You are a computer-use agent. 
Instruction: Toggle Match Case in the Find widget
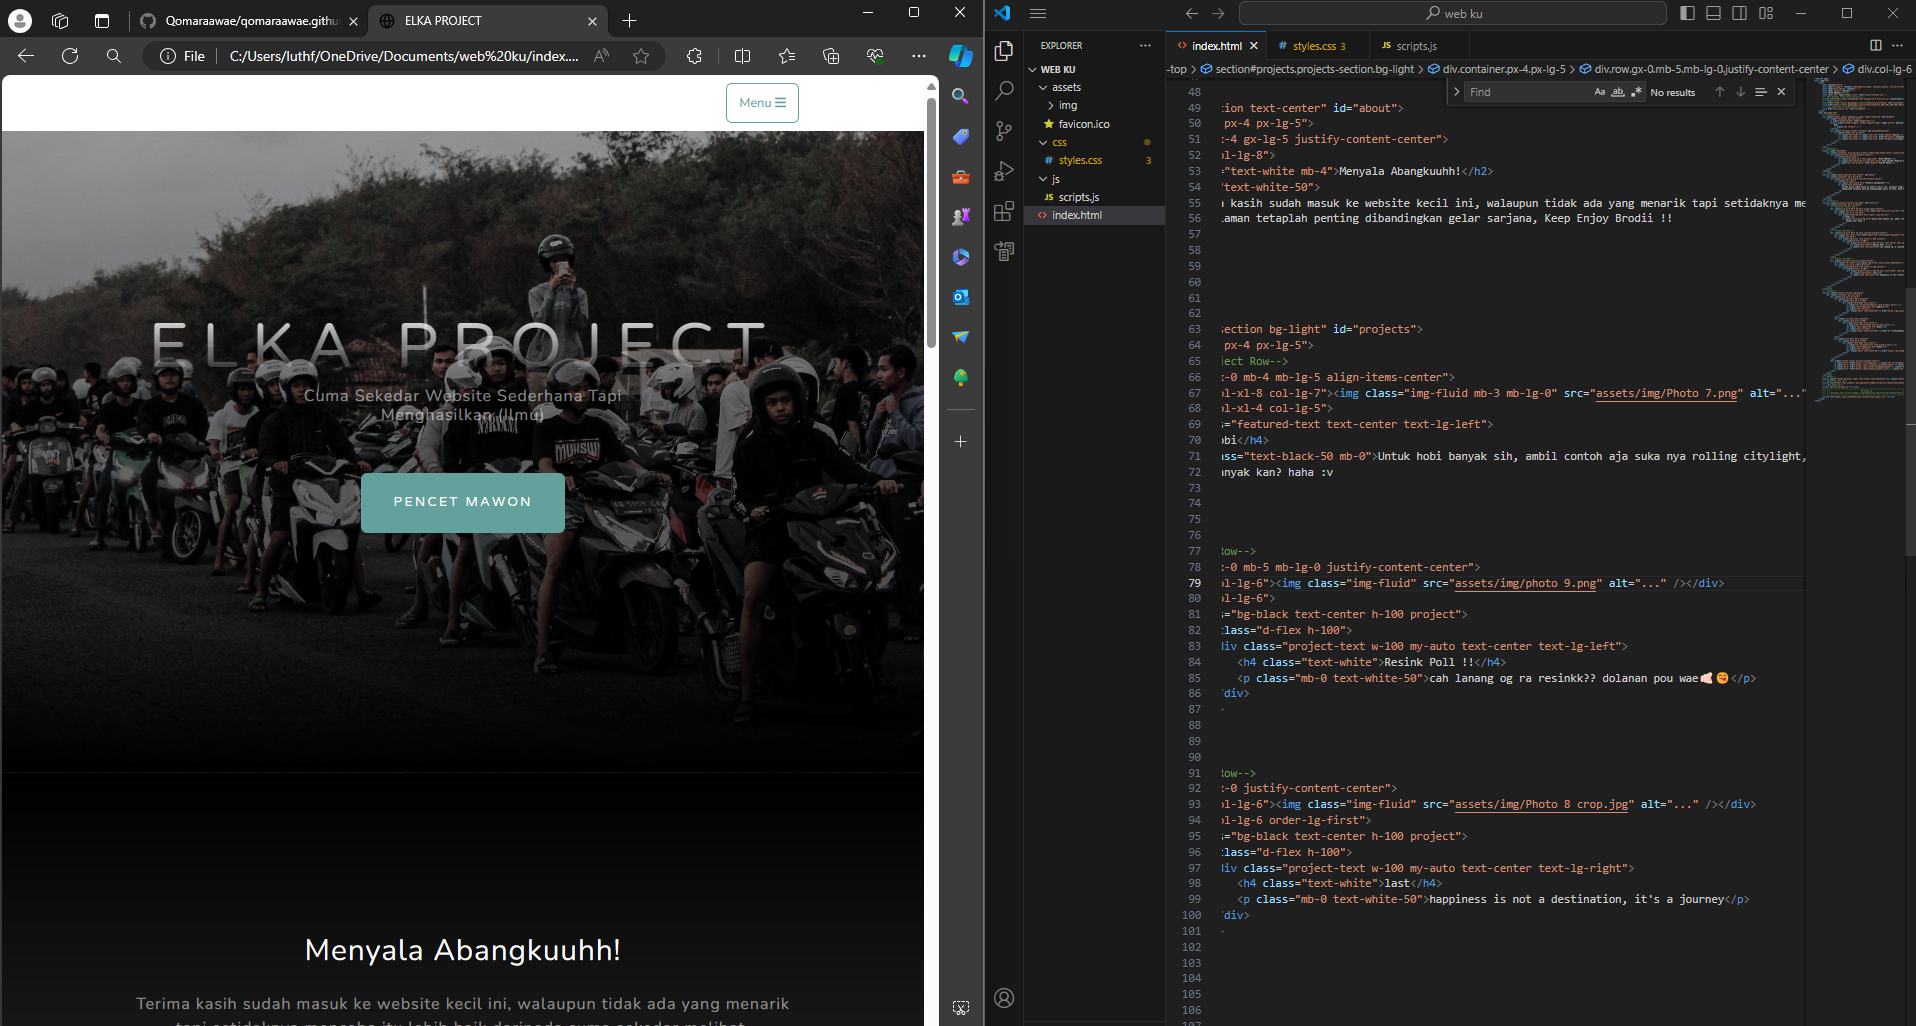coord(1598,91)
